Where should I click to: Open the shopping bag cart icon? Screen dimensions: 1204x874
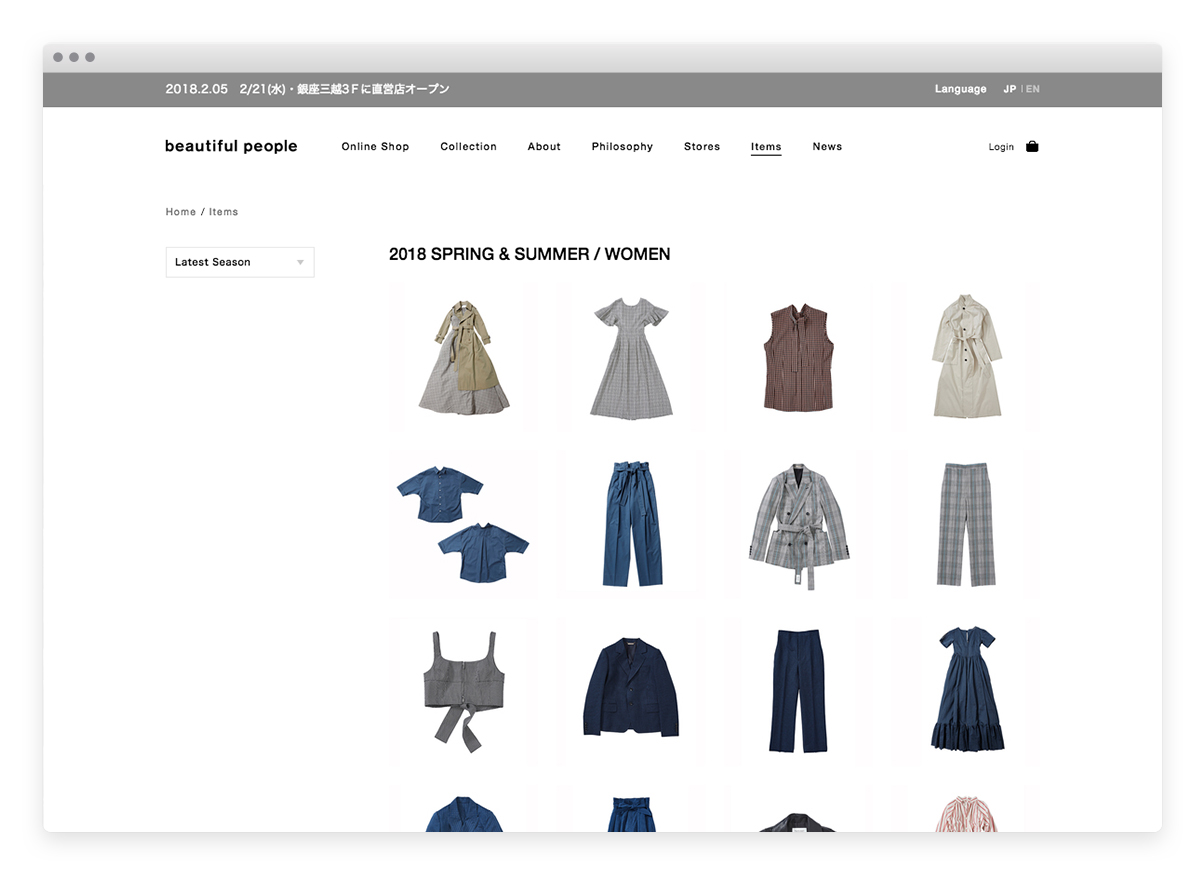(x=1032, y=146)
